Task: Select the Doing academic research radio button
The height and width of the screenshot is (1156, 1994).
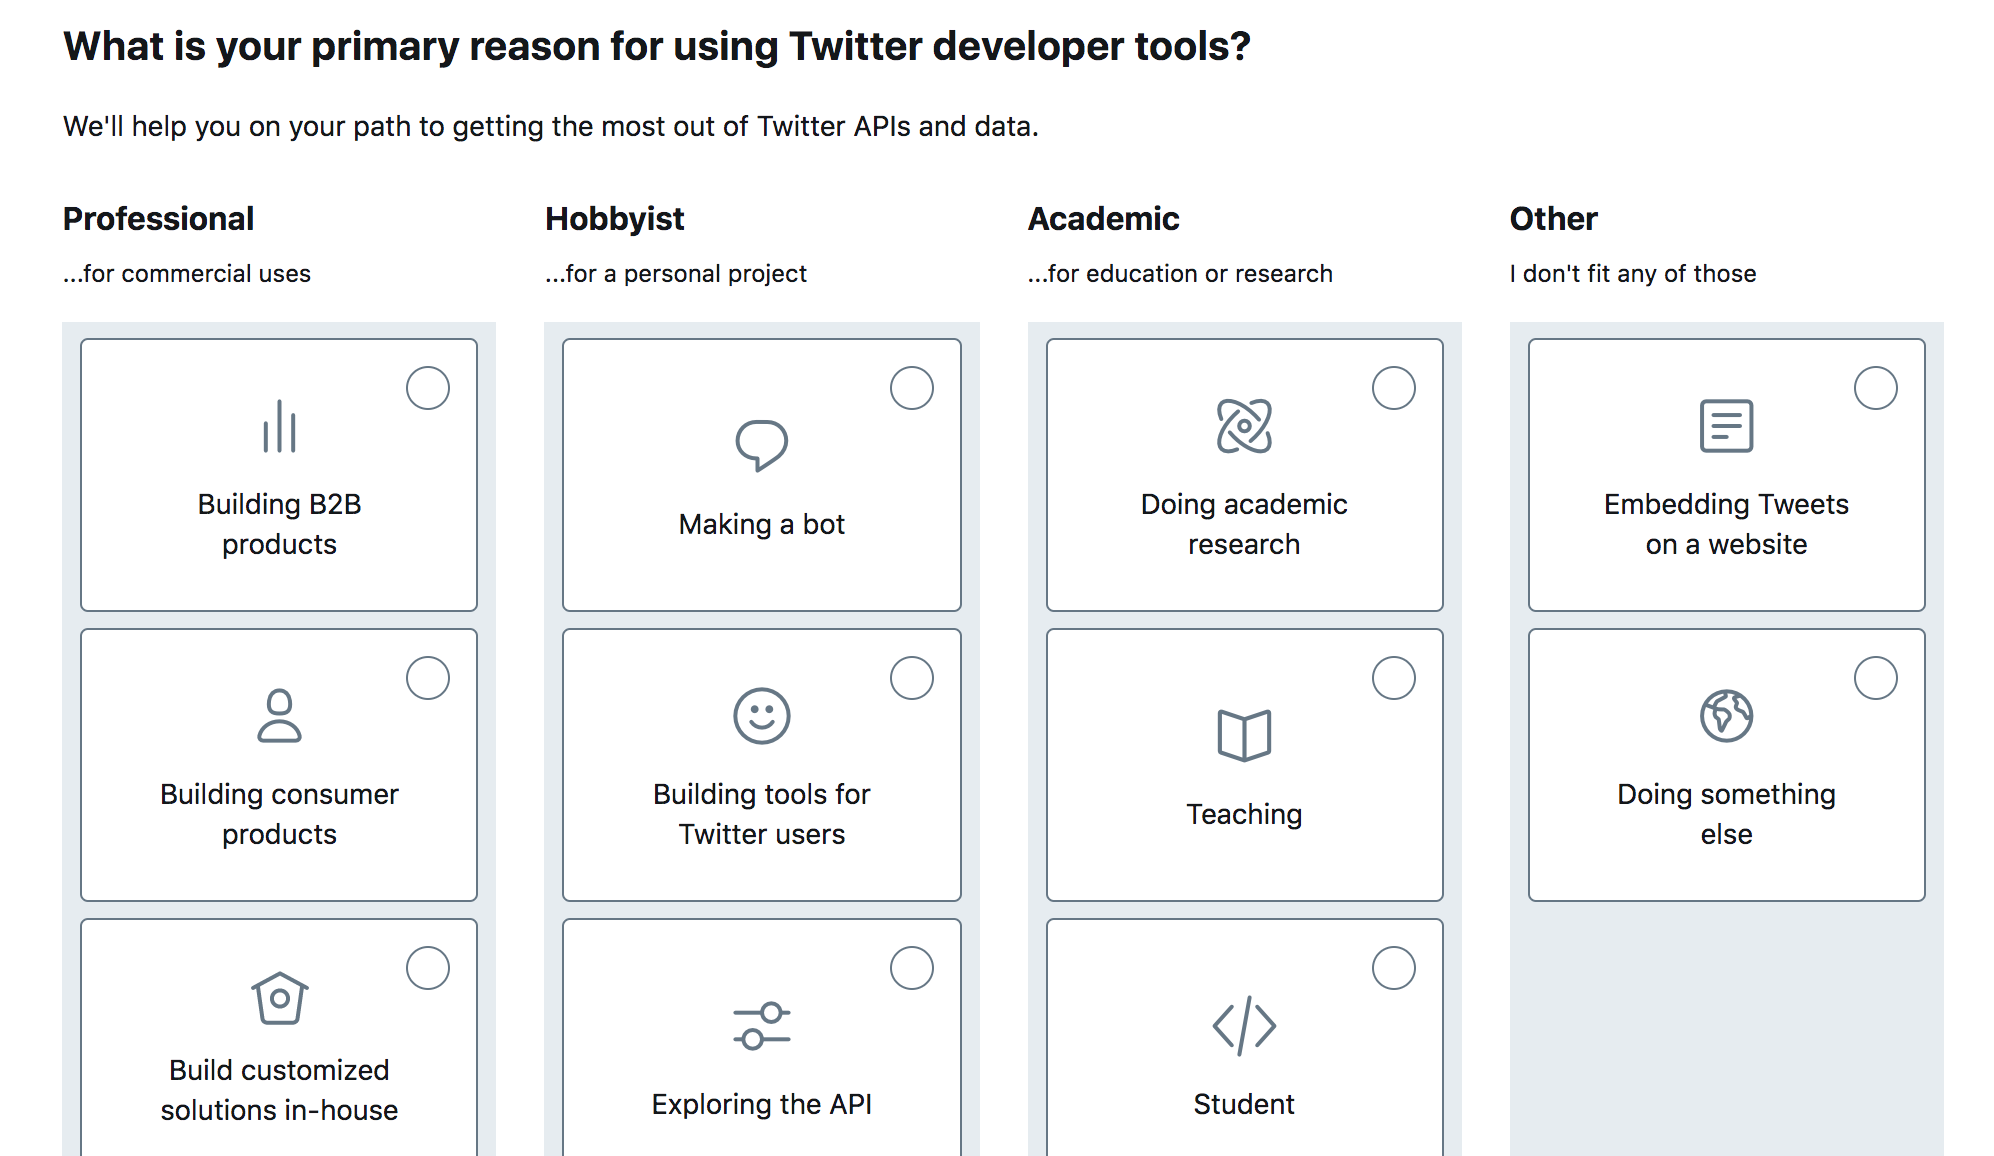Action: (1393, 388)
